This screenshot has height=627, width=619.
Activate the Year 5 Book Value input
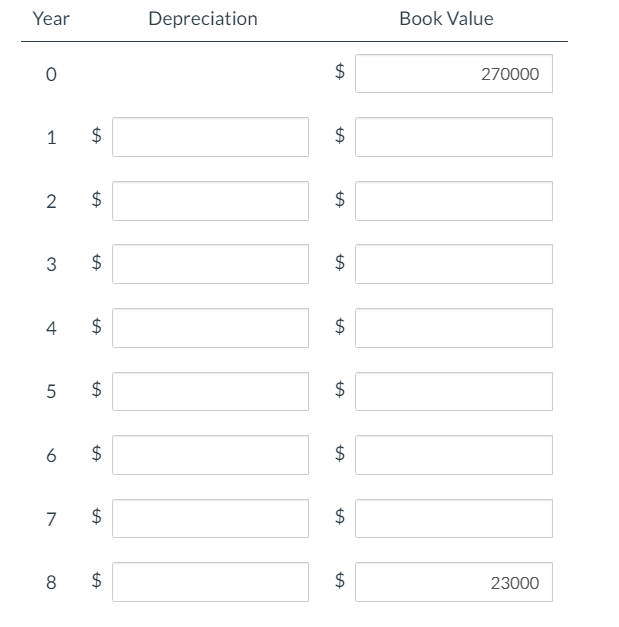453,391
